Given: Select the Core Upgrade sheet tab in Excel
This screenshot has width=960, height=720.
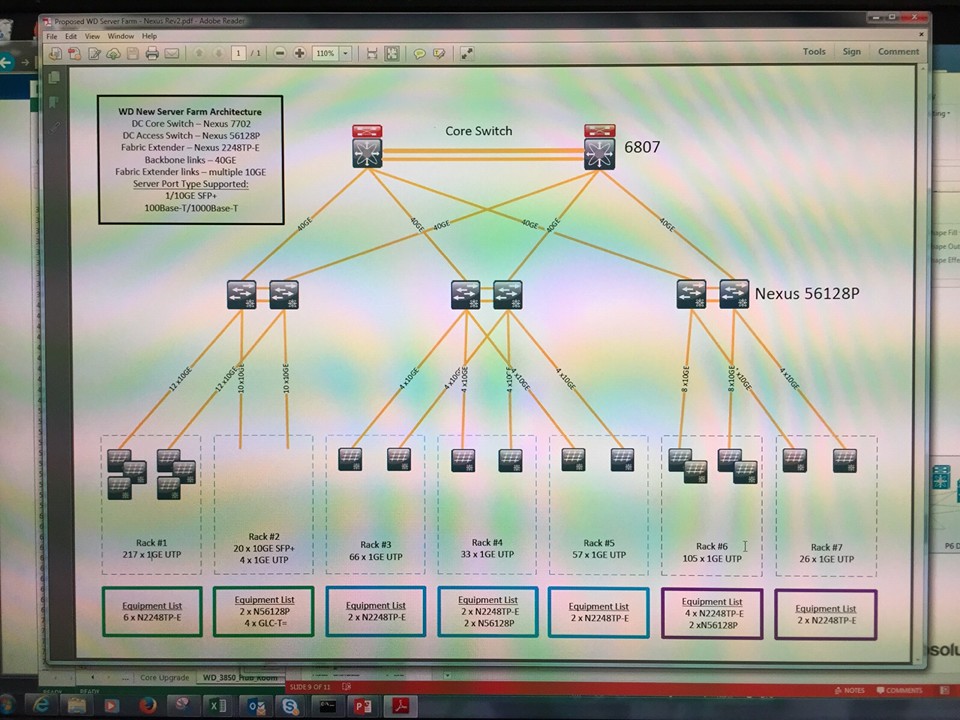Looking at the screenshot, I should pyautogui.click(x=165, y=678).
